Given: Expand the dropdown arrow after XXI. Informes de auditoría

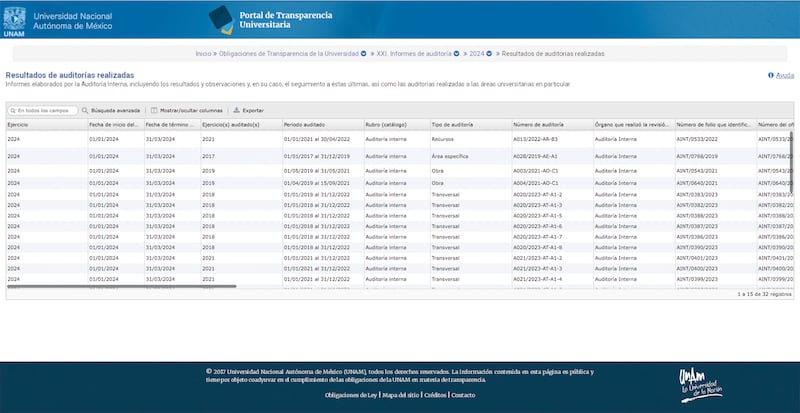Looking at the screenshot, I should [458, 53].
